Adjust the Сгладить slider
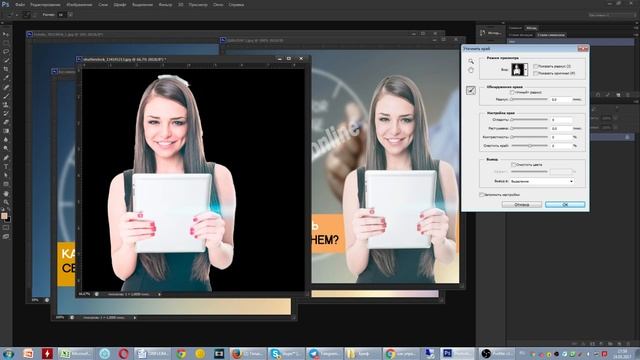 click(529, 120)
